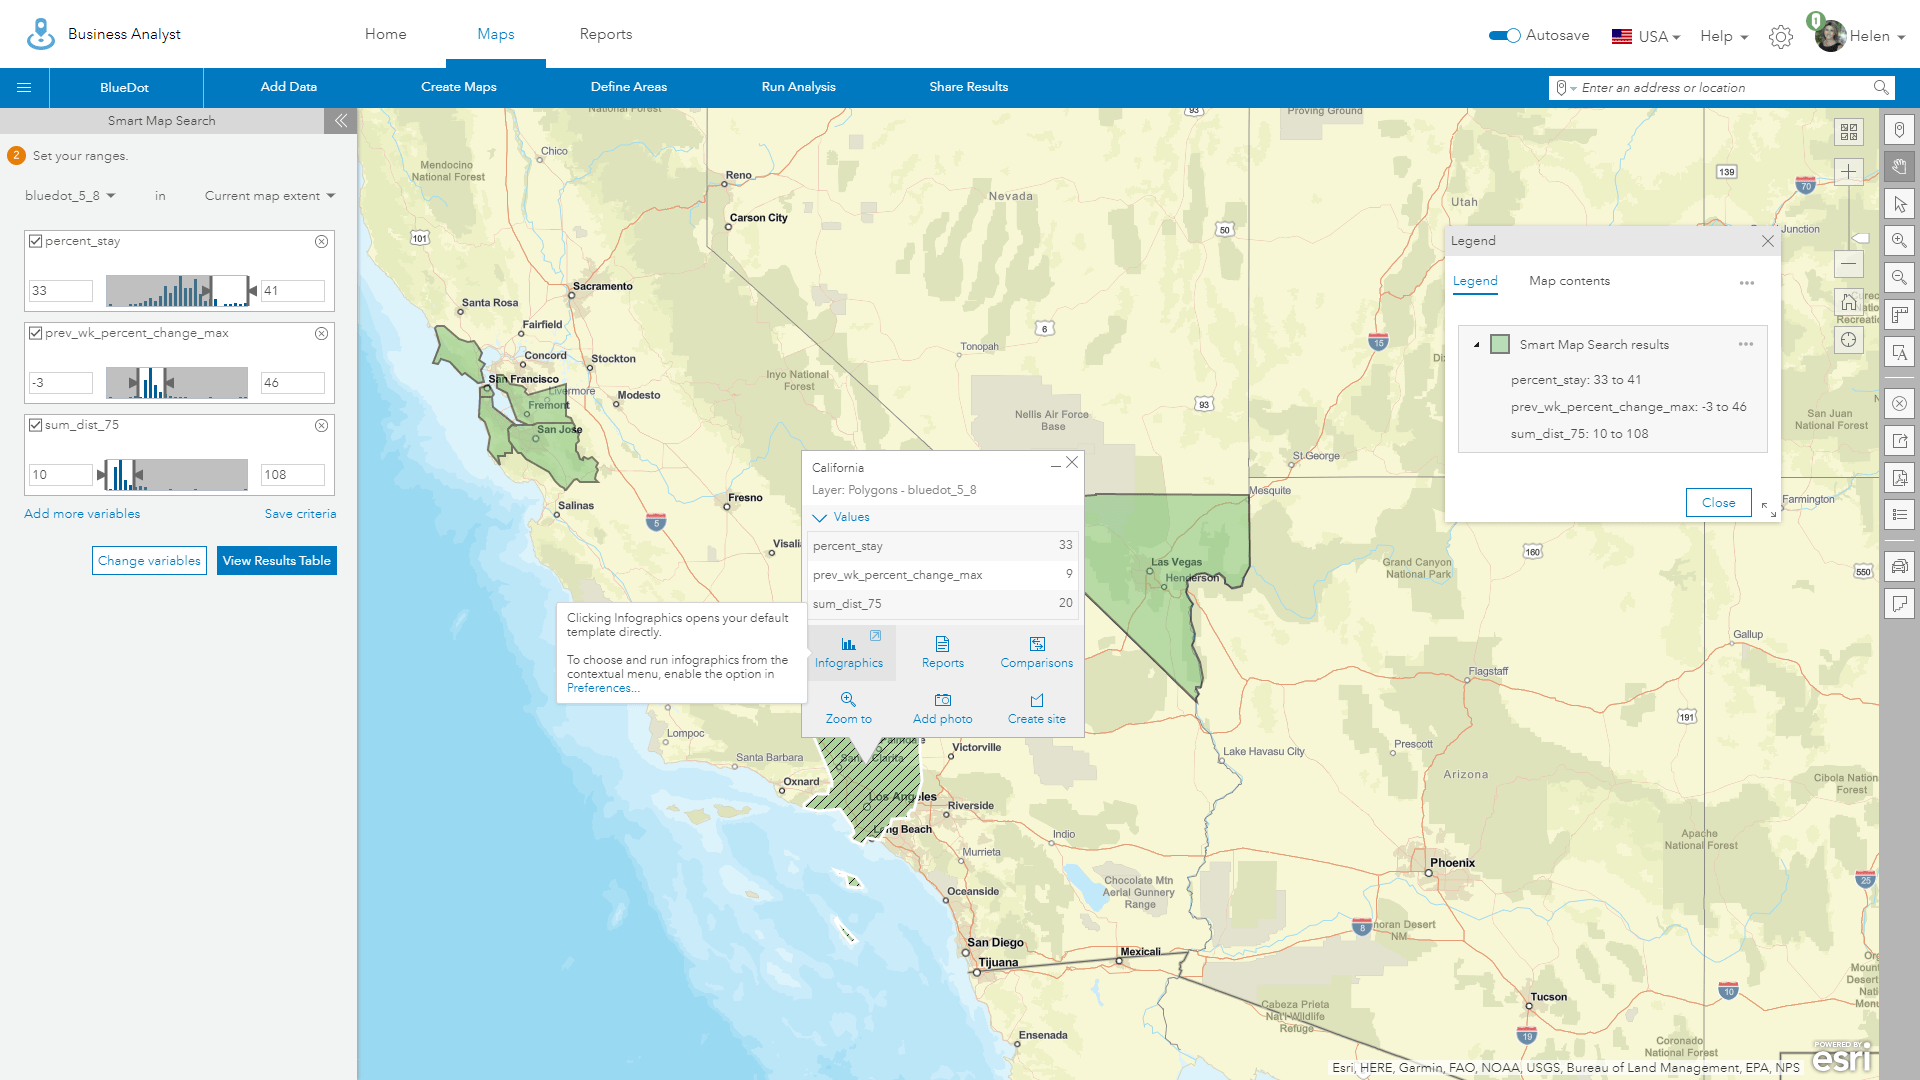Open the basemap gallery
The height and width of the screenshot is (1080, 1920).
click(1847, 132)
